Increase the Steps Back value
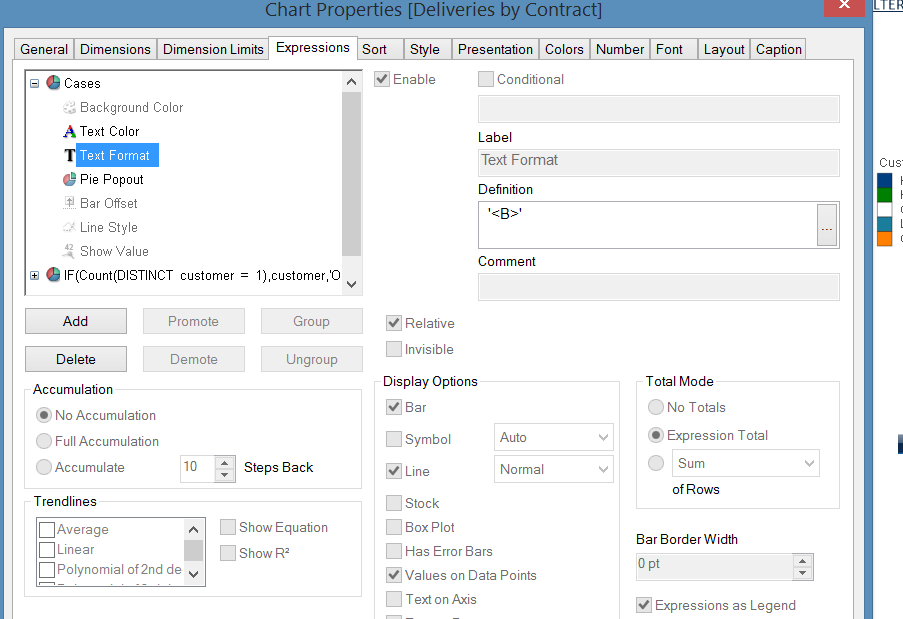The height and width of the screenshot is (619, 903). coord(225,462)
